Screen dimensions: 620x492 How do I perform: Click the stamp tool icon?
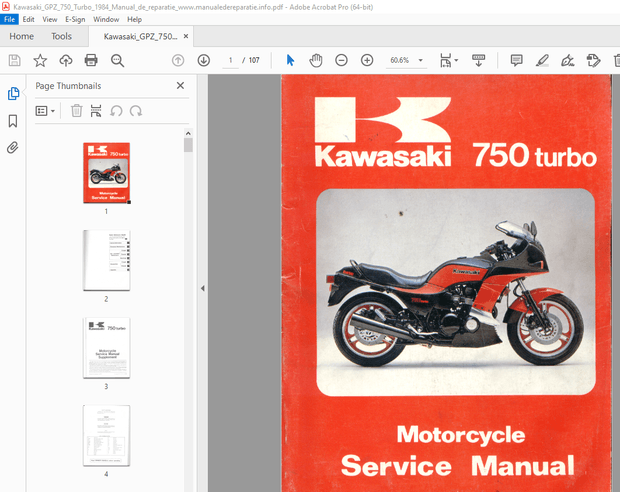(593, 61)
